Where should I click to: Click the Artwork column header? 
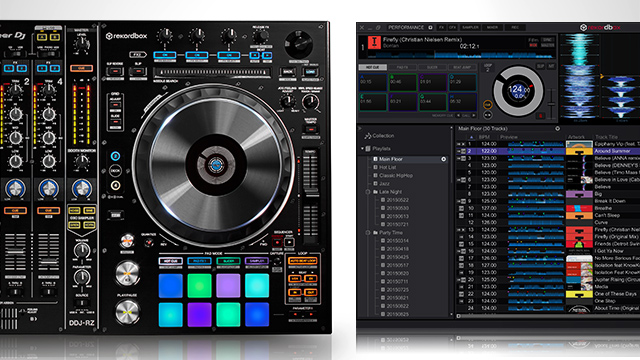pos(576,137)
